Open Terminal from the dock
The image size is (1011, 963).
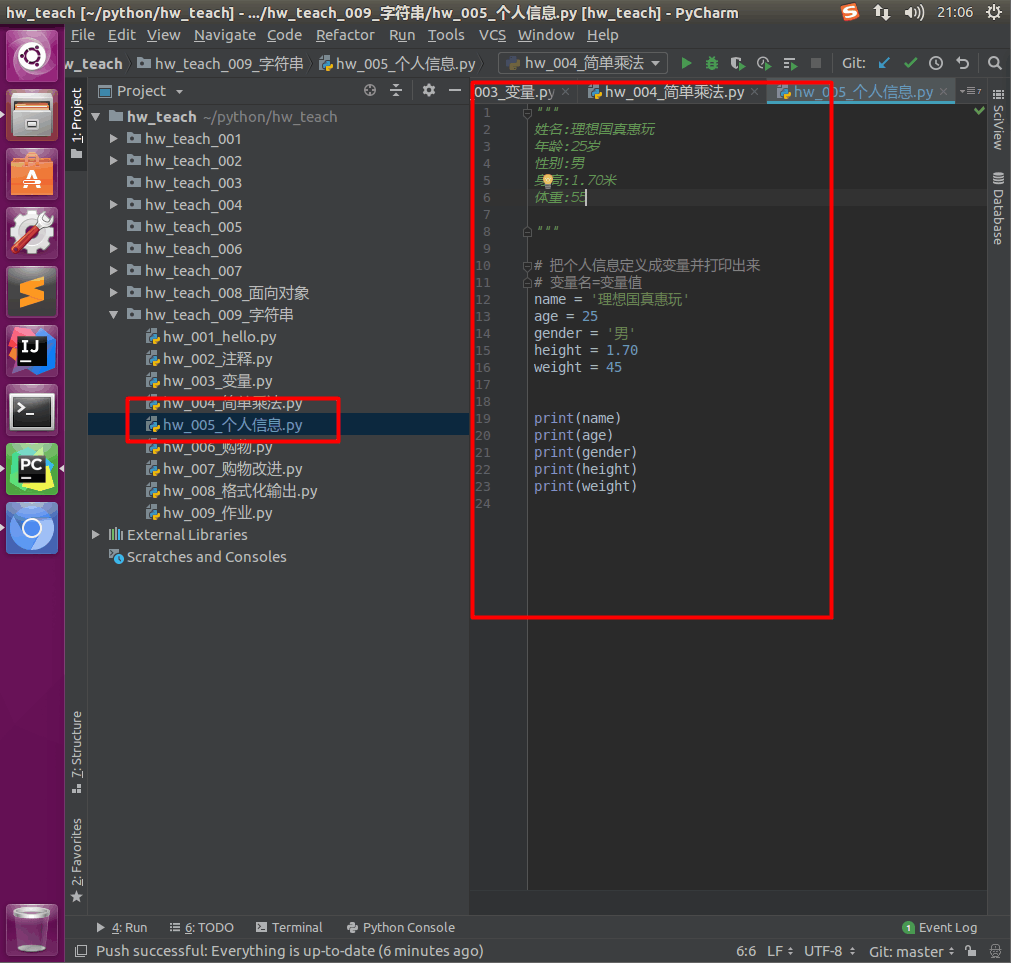click(x=32, y=411)
